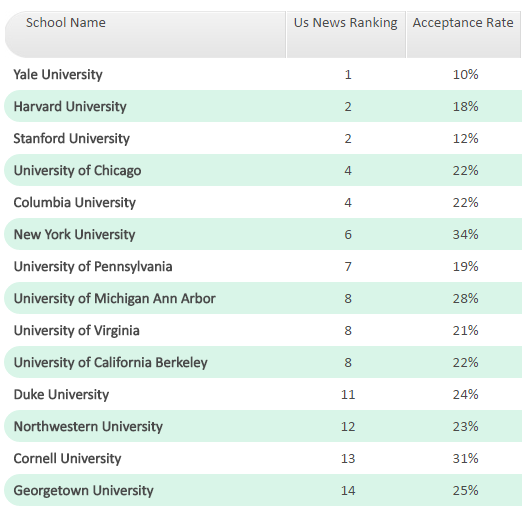The width and height of the screenshot is (522, 512).
Task: Click Duke University's ranking 11 cell
Action: pos(348,394)
